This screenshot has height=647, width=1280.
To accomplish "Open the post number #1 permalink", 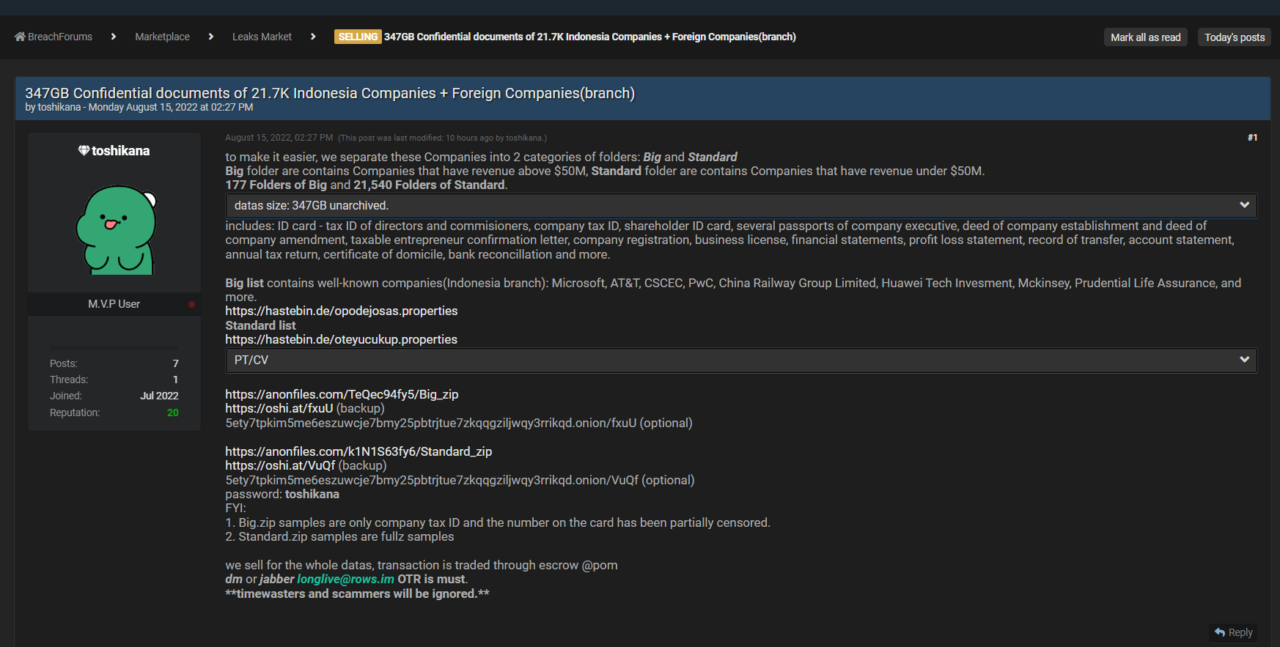I will 1252,138.
